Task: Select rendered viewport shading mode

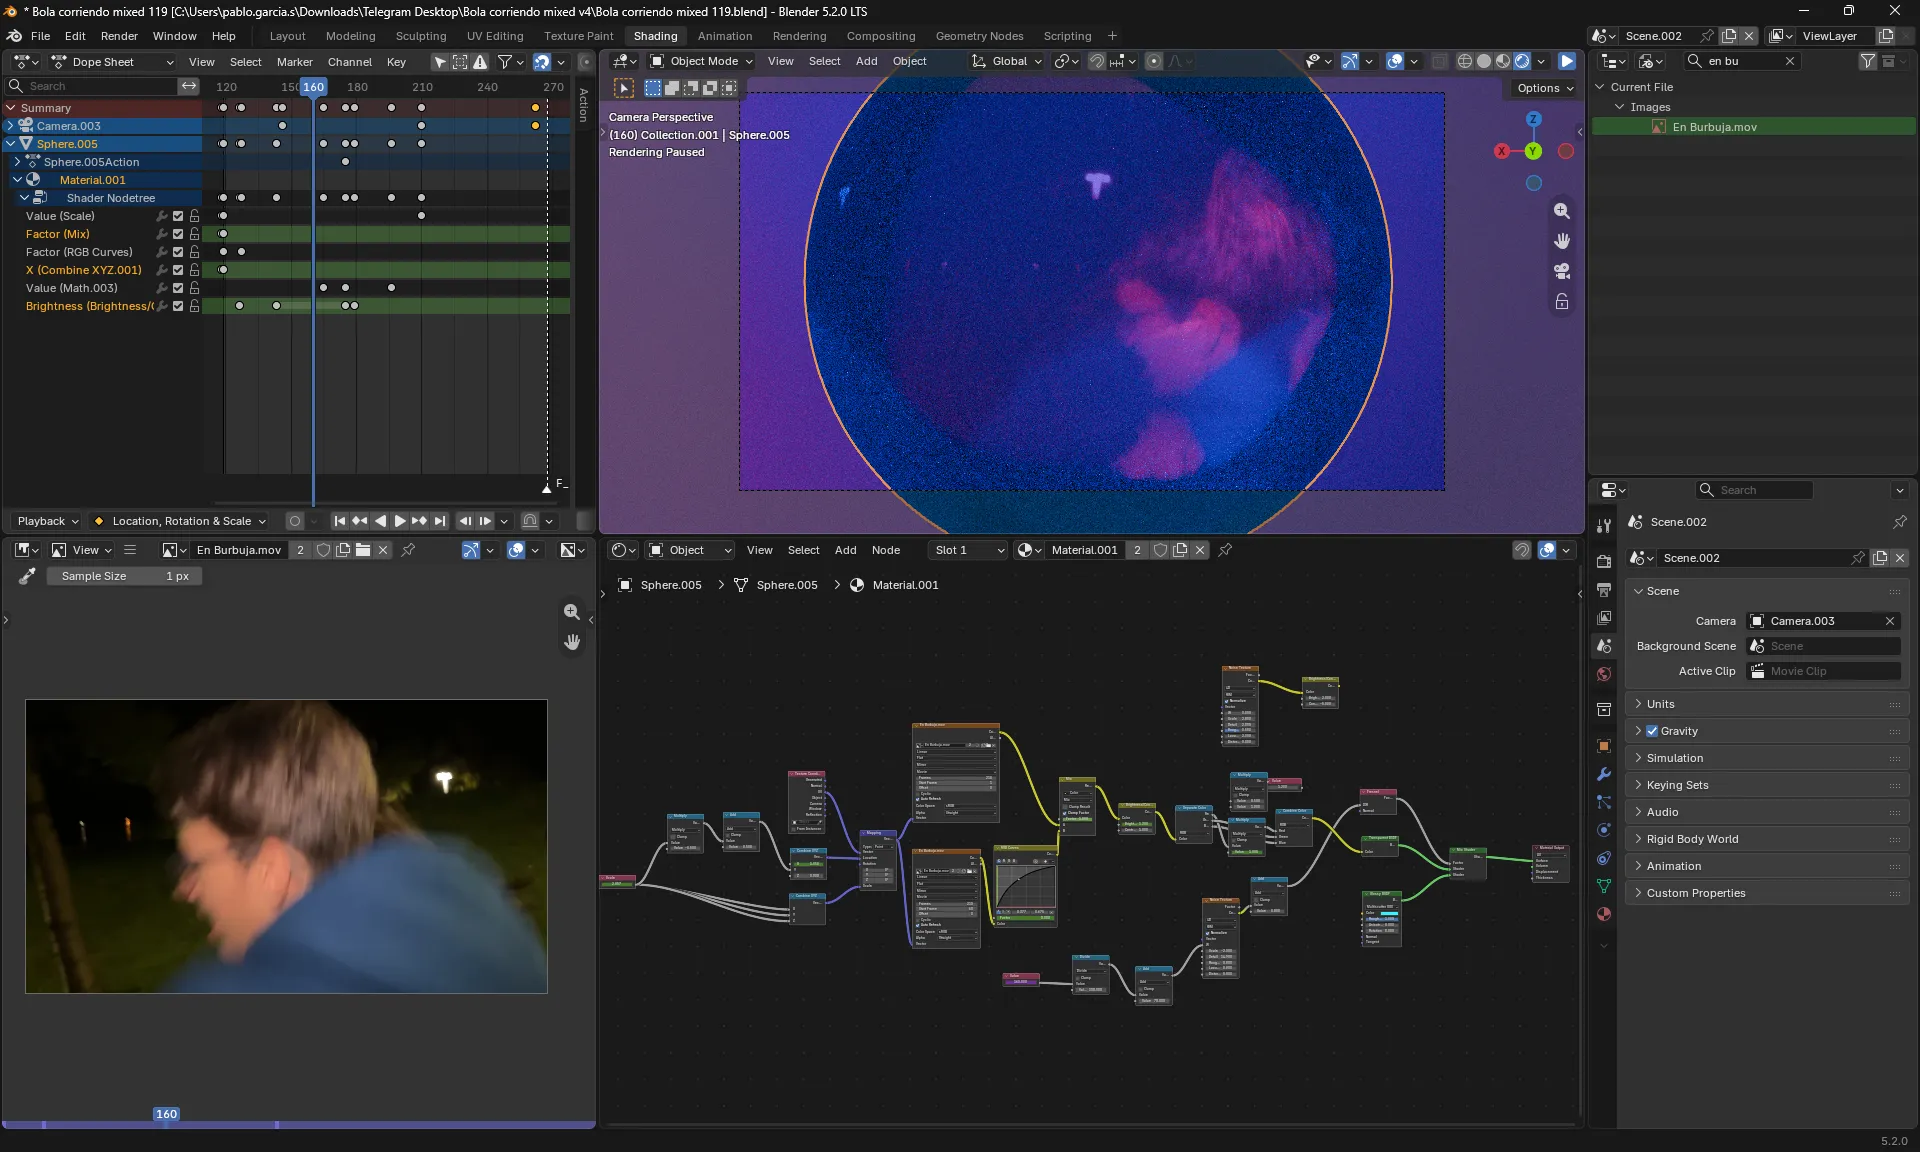Action: coord(1522,61)
